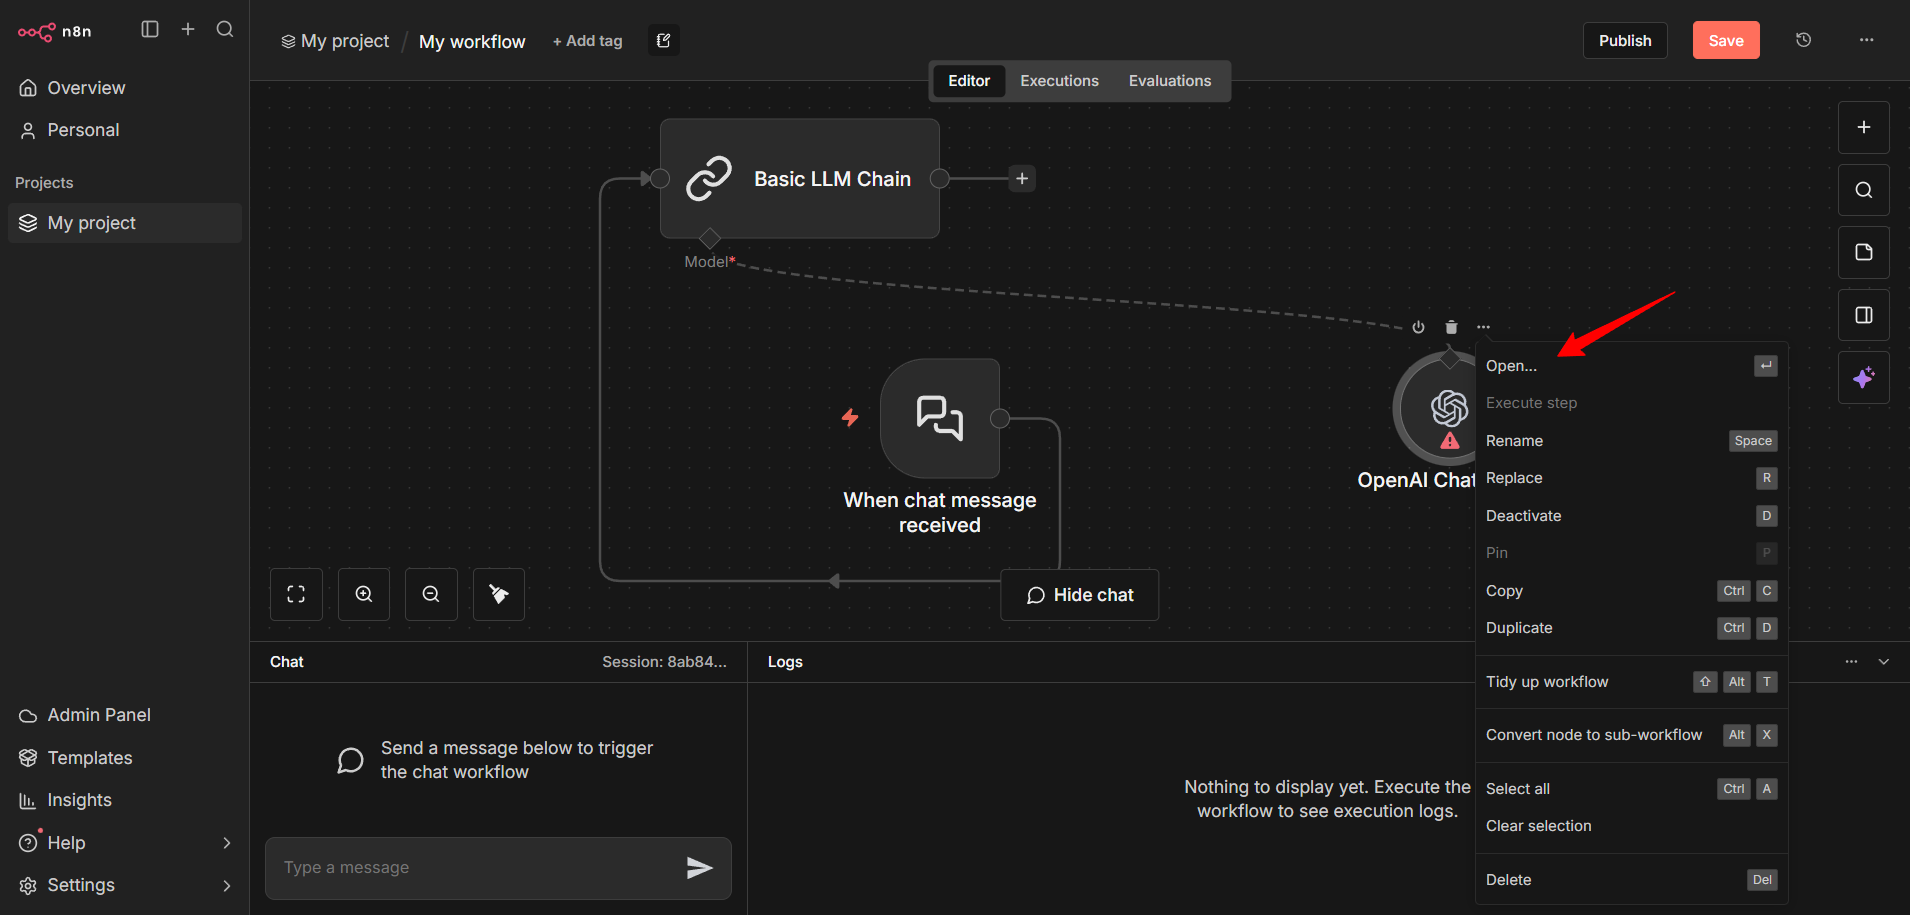The image size is (1910, 915).
Task: Select the search icon on the right toolbar
Action: coord(1863,190)
